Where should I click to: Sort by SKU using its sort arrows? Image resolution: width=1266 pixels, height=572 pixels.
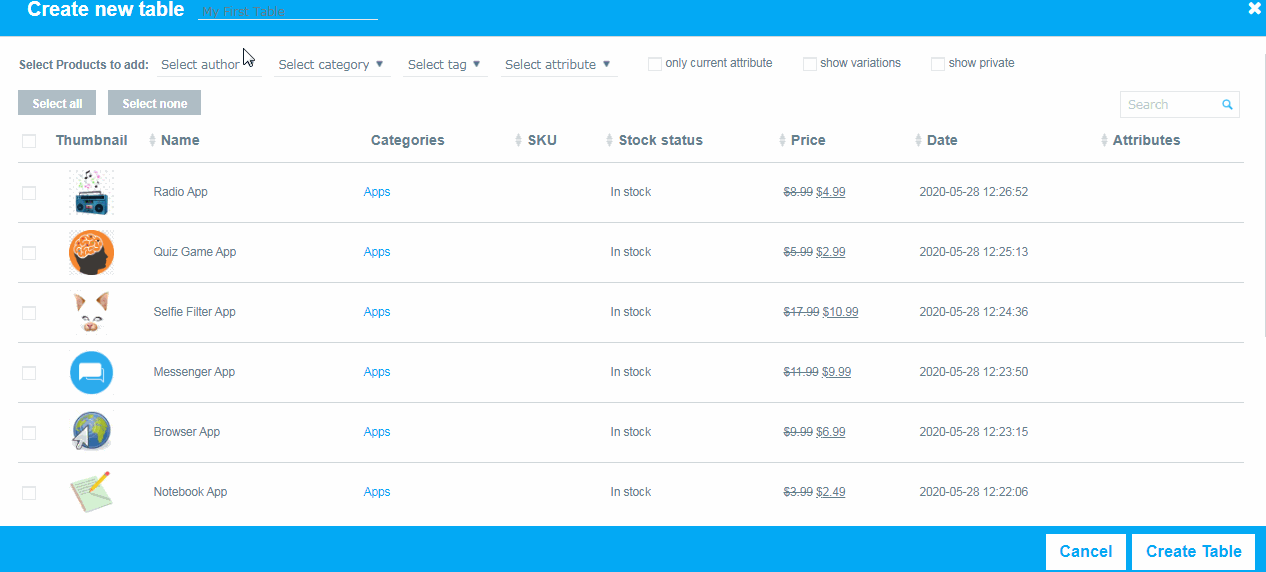[519, 140]
